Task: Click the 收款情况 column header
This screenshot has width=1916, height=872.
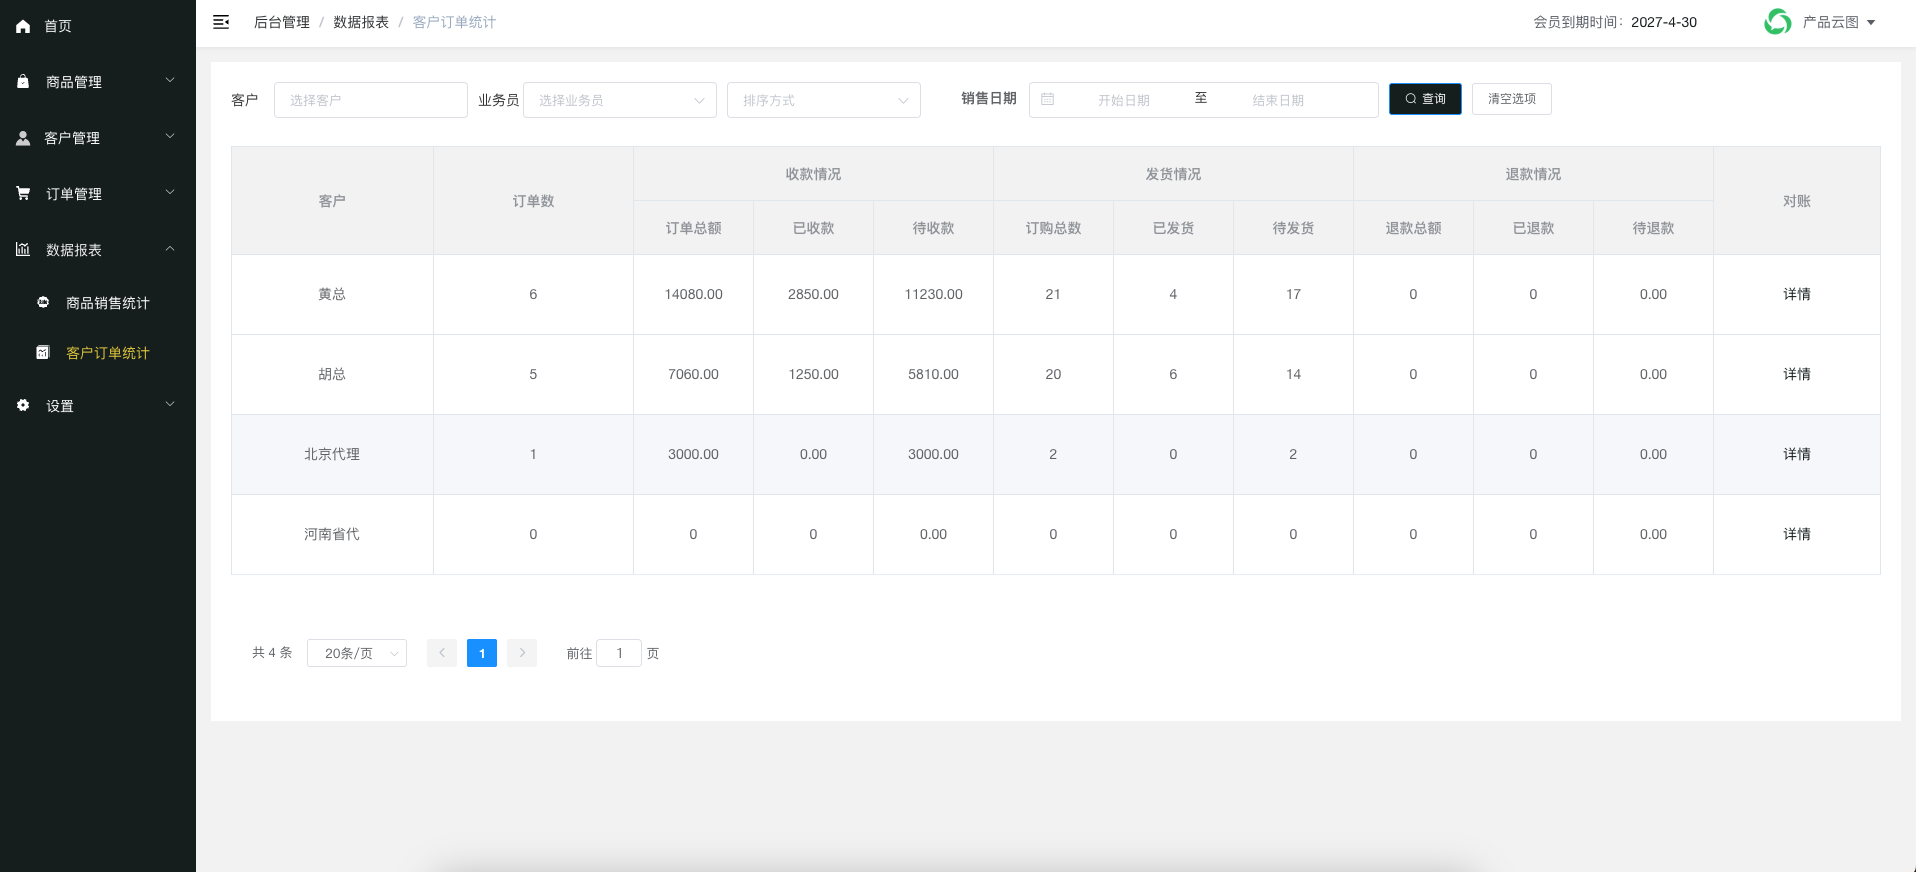Action: click(x=813, y=174)
